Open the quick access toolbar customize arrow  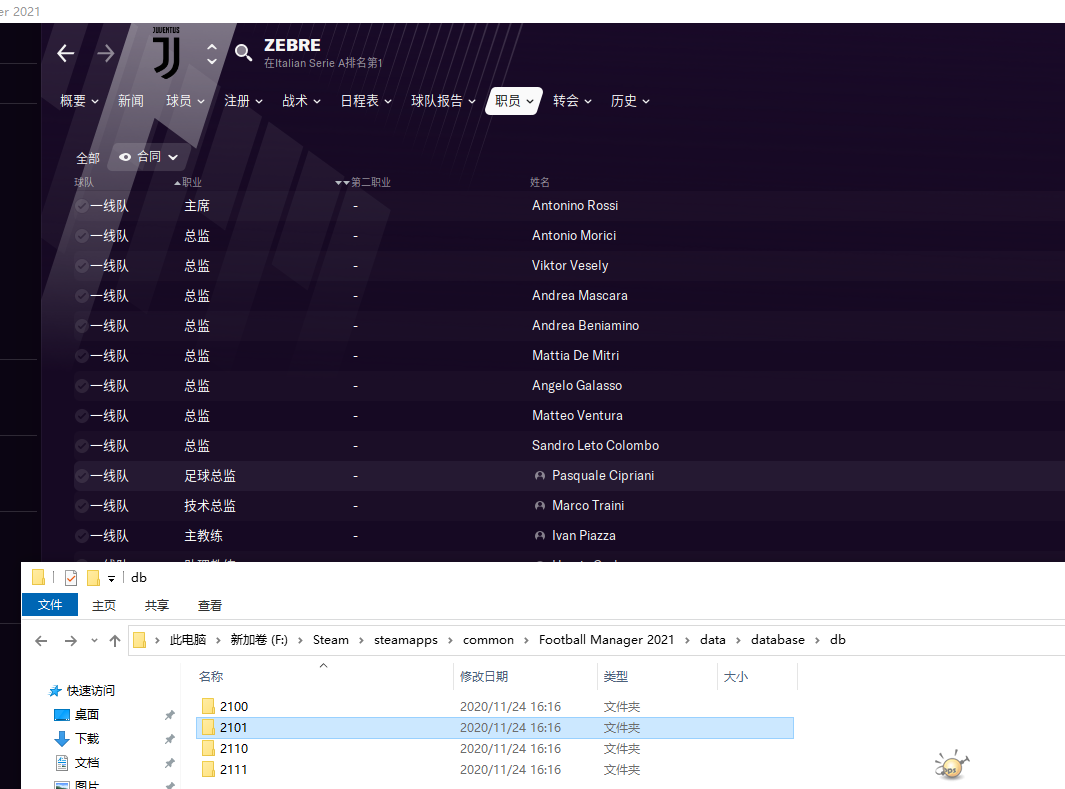[111, 579]
